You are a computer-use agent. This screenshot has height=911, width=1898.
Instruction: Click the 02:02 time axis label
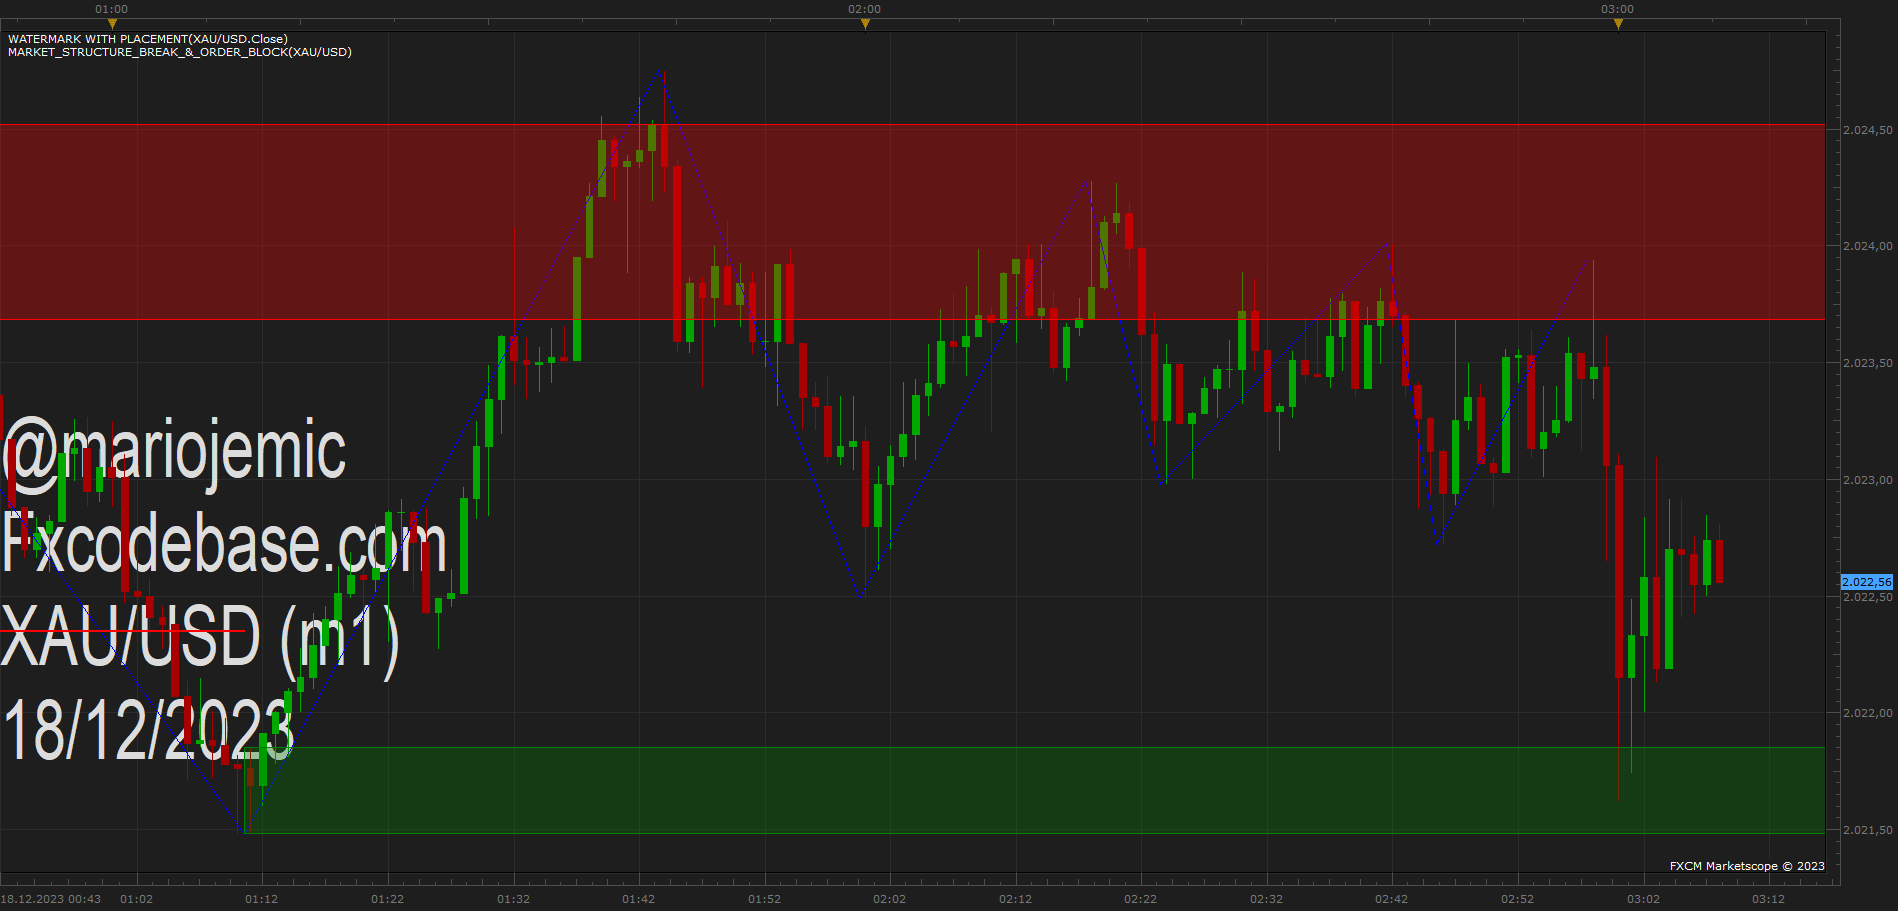pos(890,899)
